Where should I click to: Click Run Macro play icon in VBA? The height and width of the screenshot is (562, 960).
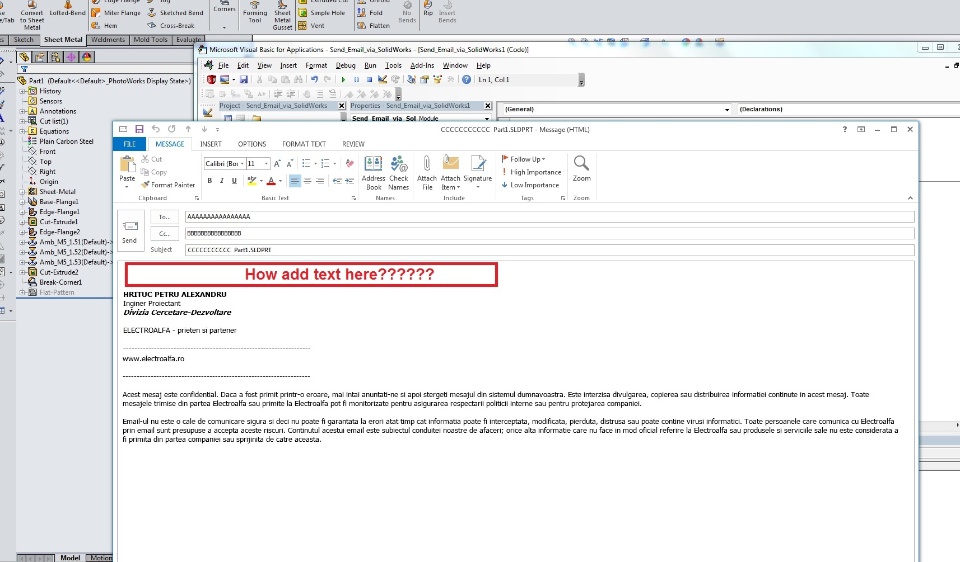click(x=343, y=80)
